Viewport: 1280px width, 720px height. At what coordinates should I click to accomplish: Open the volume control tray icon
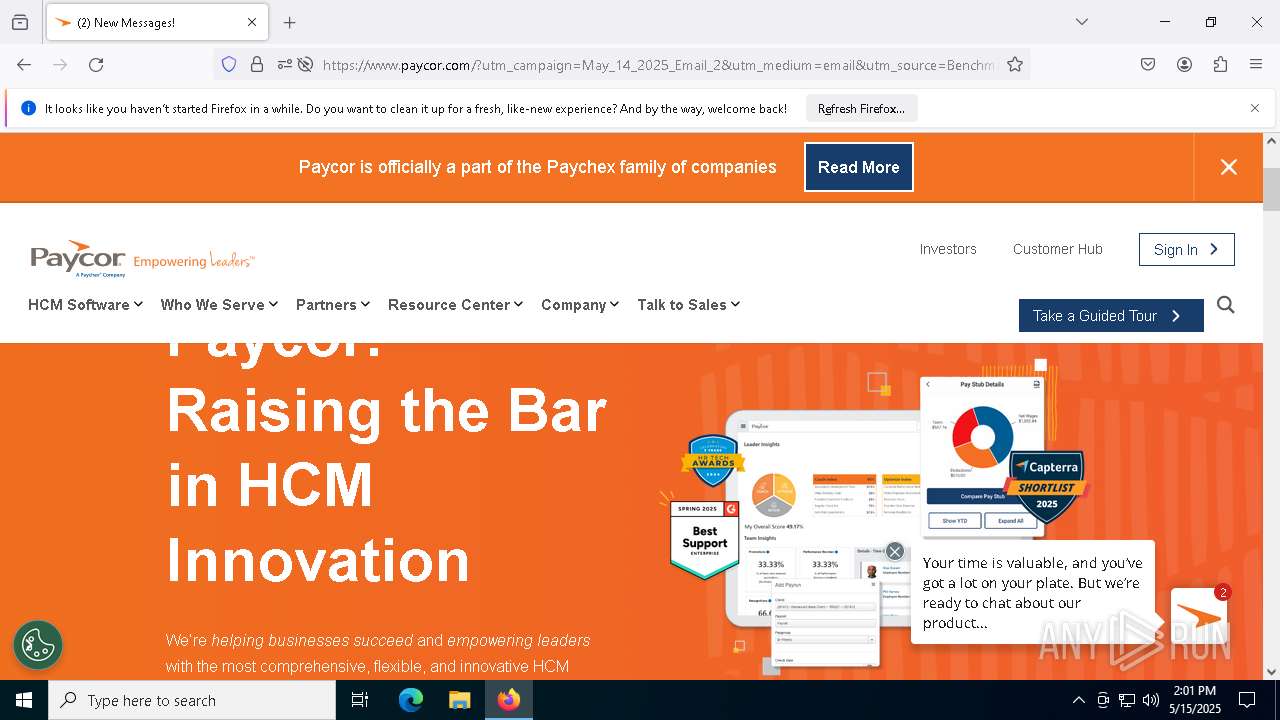click(x=1151, y=700)
